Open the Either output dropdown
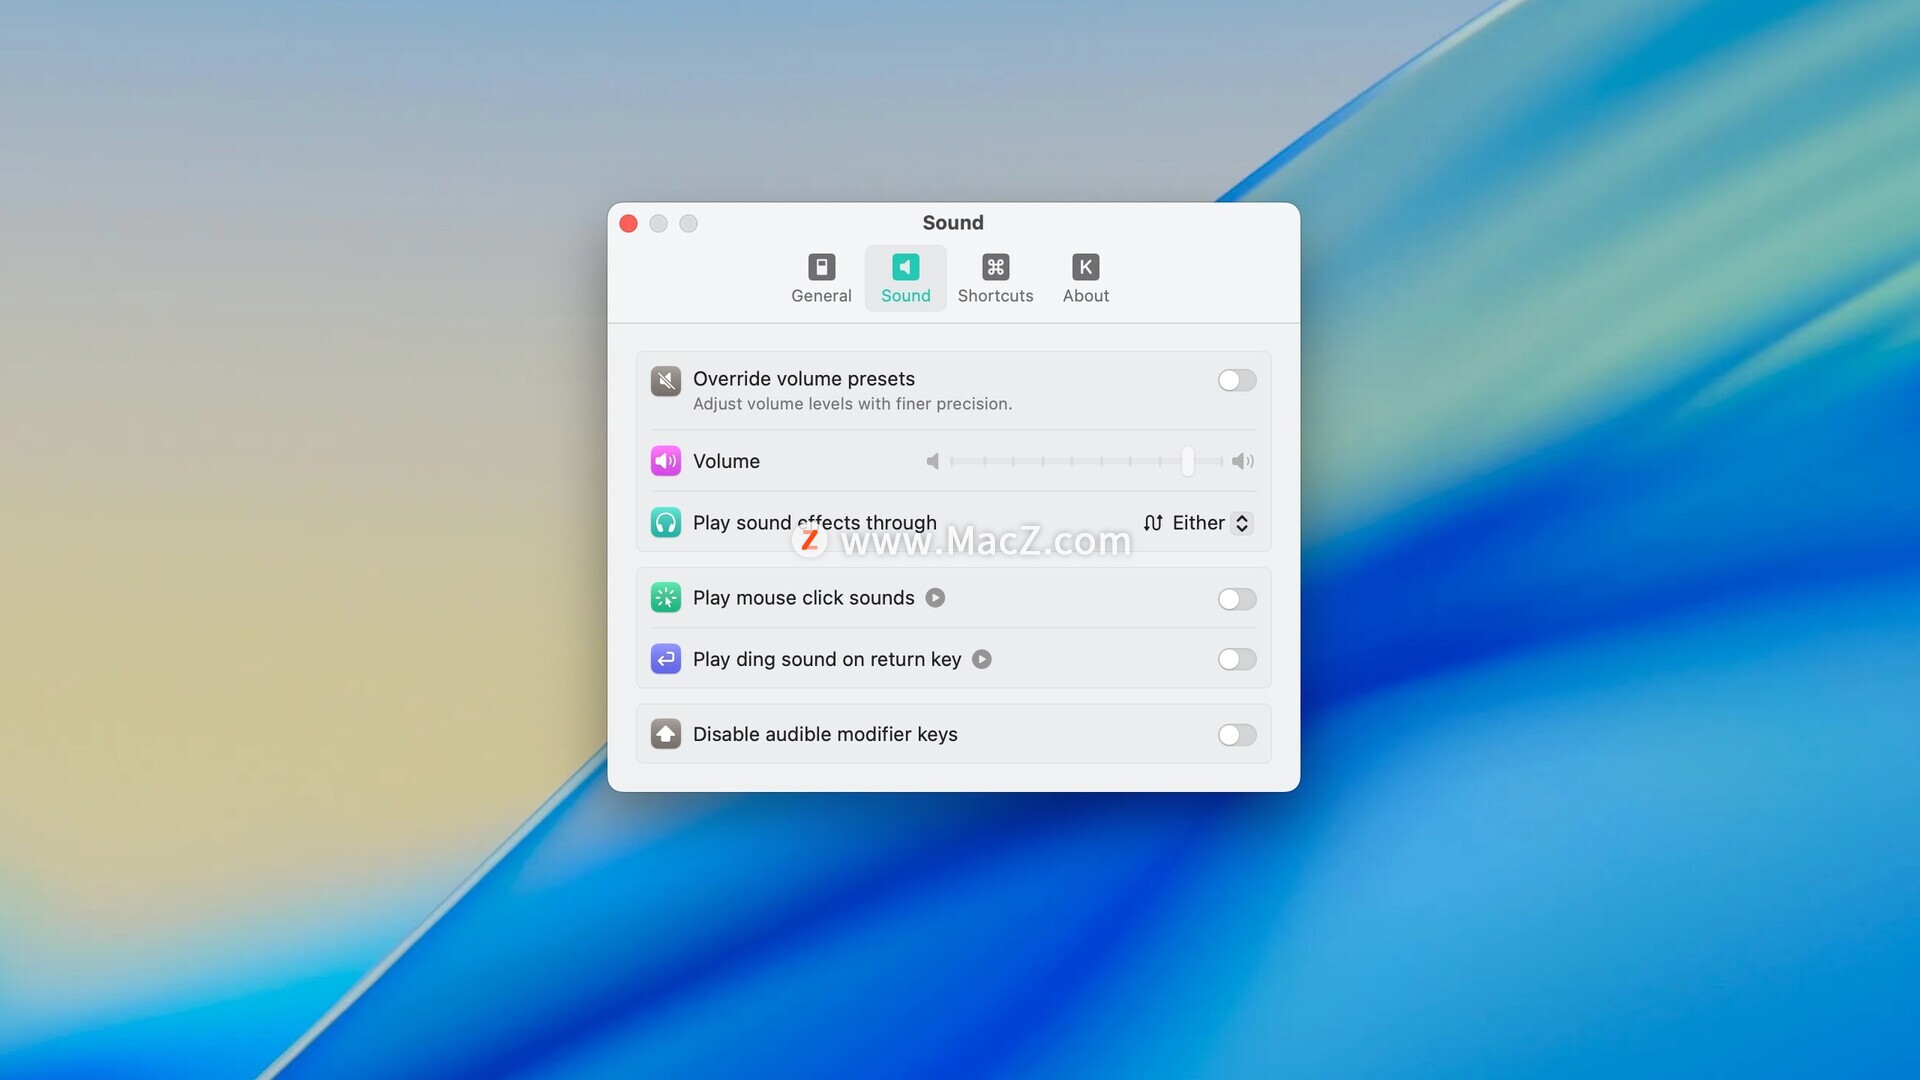This screenshot has width=1920, height=1080. pyautogui.click(x=1198, y=523)
